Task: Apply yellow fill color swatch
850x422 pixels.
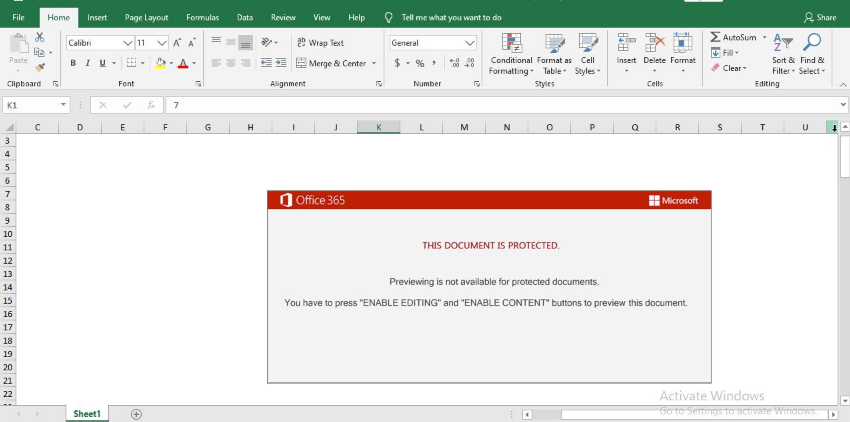Action: coord(160,63)
